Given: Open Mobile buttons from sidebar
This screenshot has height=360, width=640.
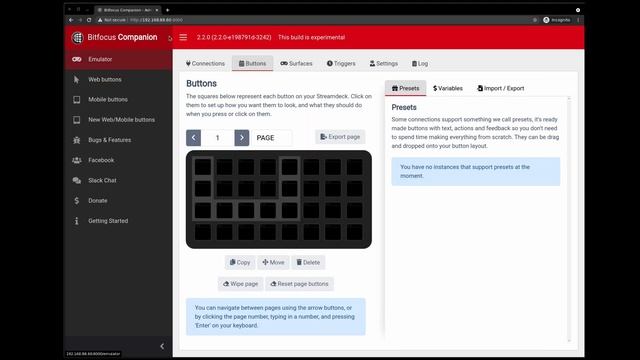Looking at the screenshot, I should pyautogui.click(x=118, y=100).
